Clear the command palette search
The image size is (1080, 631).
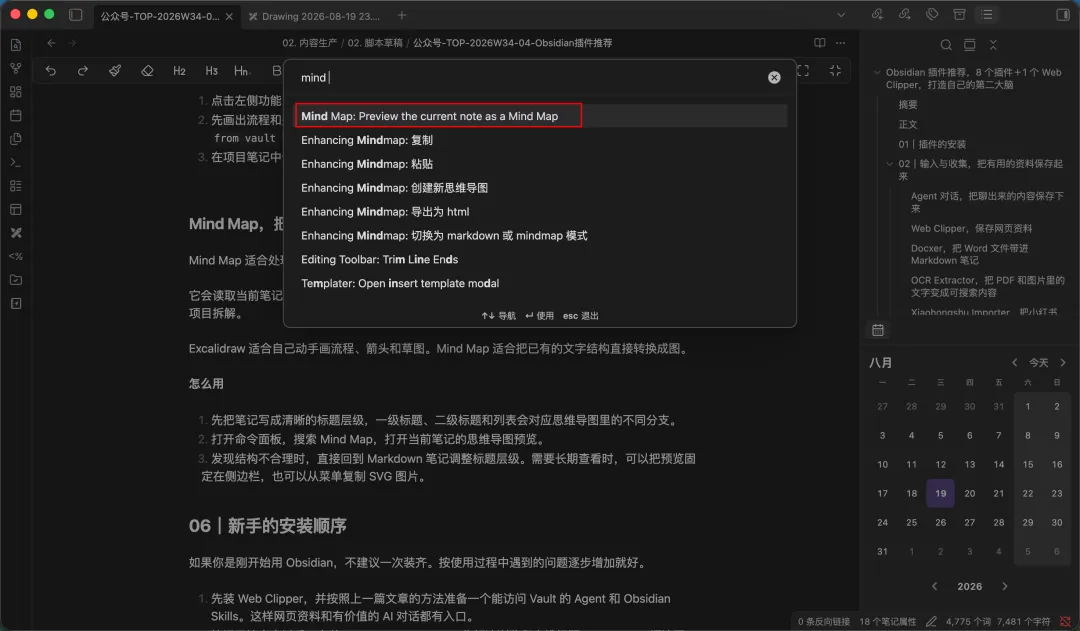tap(774, 78)
